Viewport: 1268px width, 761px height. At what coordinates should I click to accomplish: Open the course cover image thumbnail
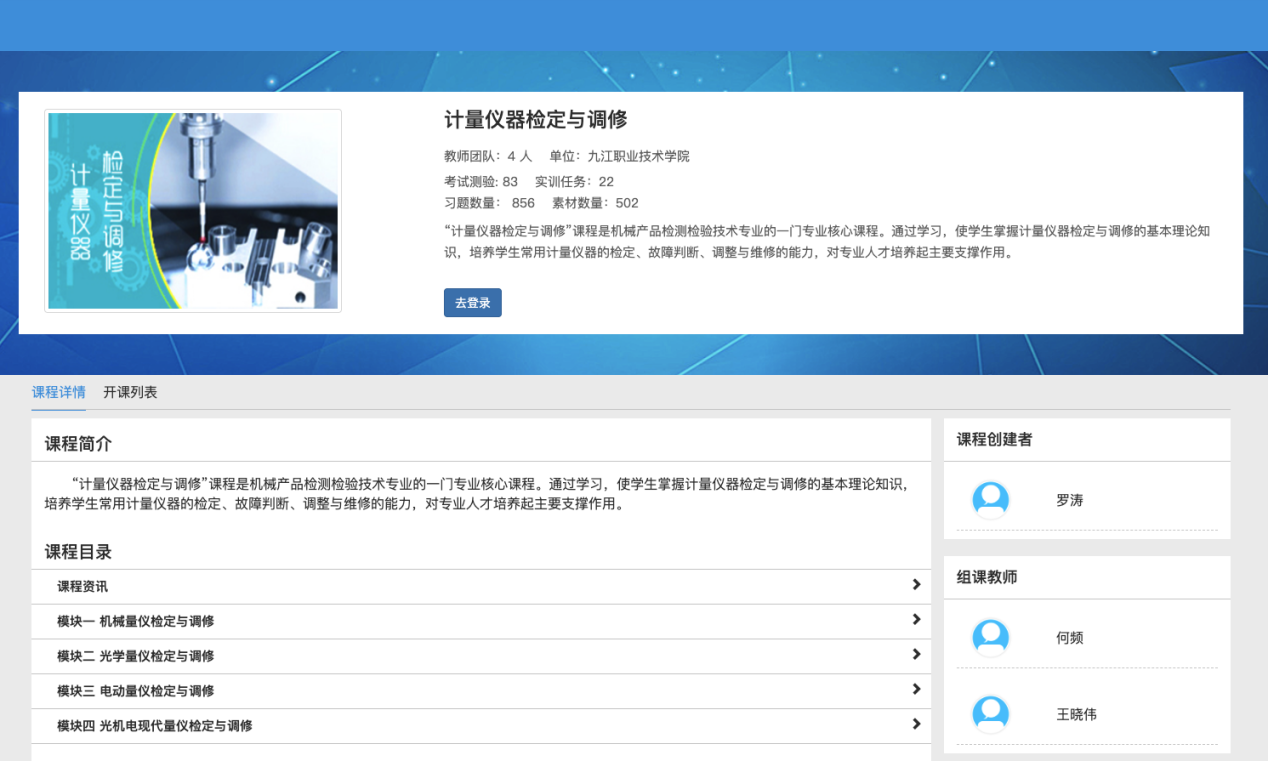[x=193, y=211]
